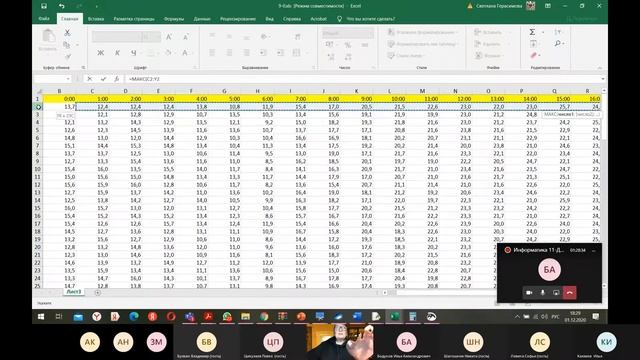This screenshot has height=360, width=640.
Task: Hang up the call with the red button
Action: 569,293
